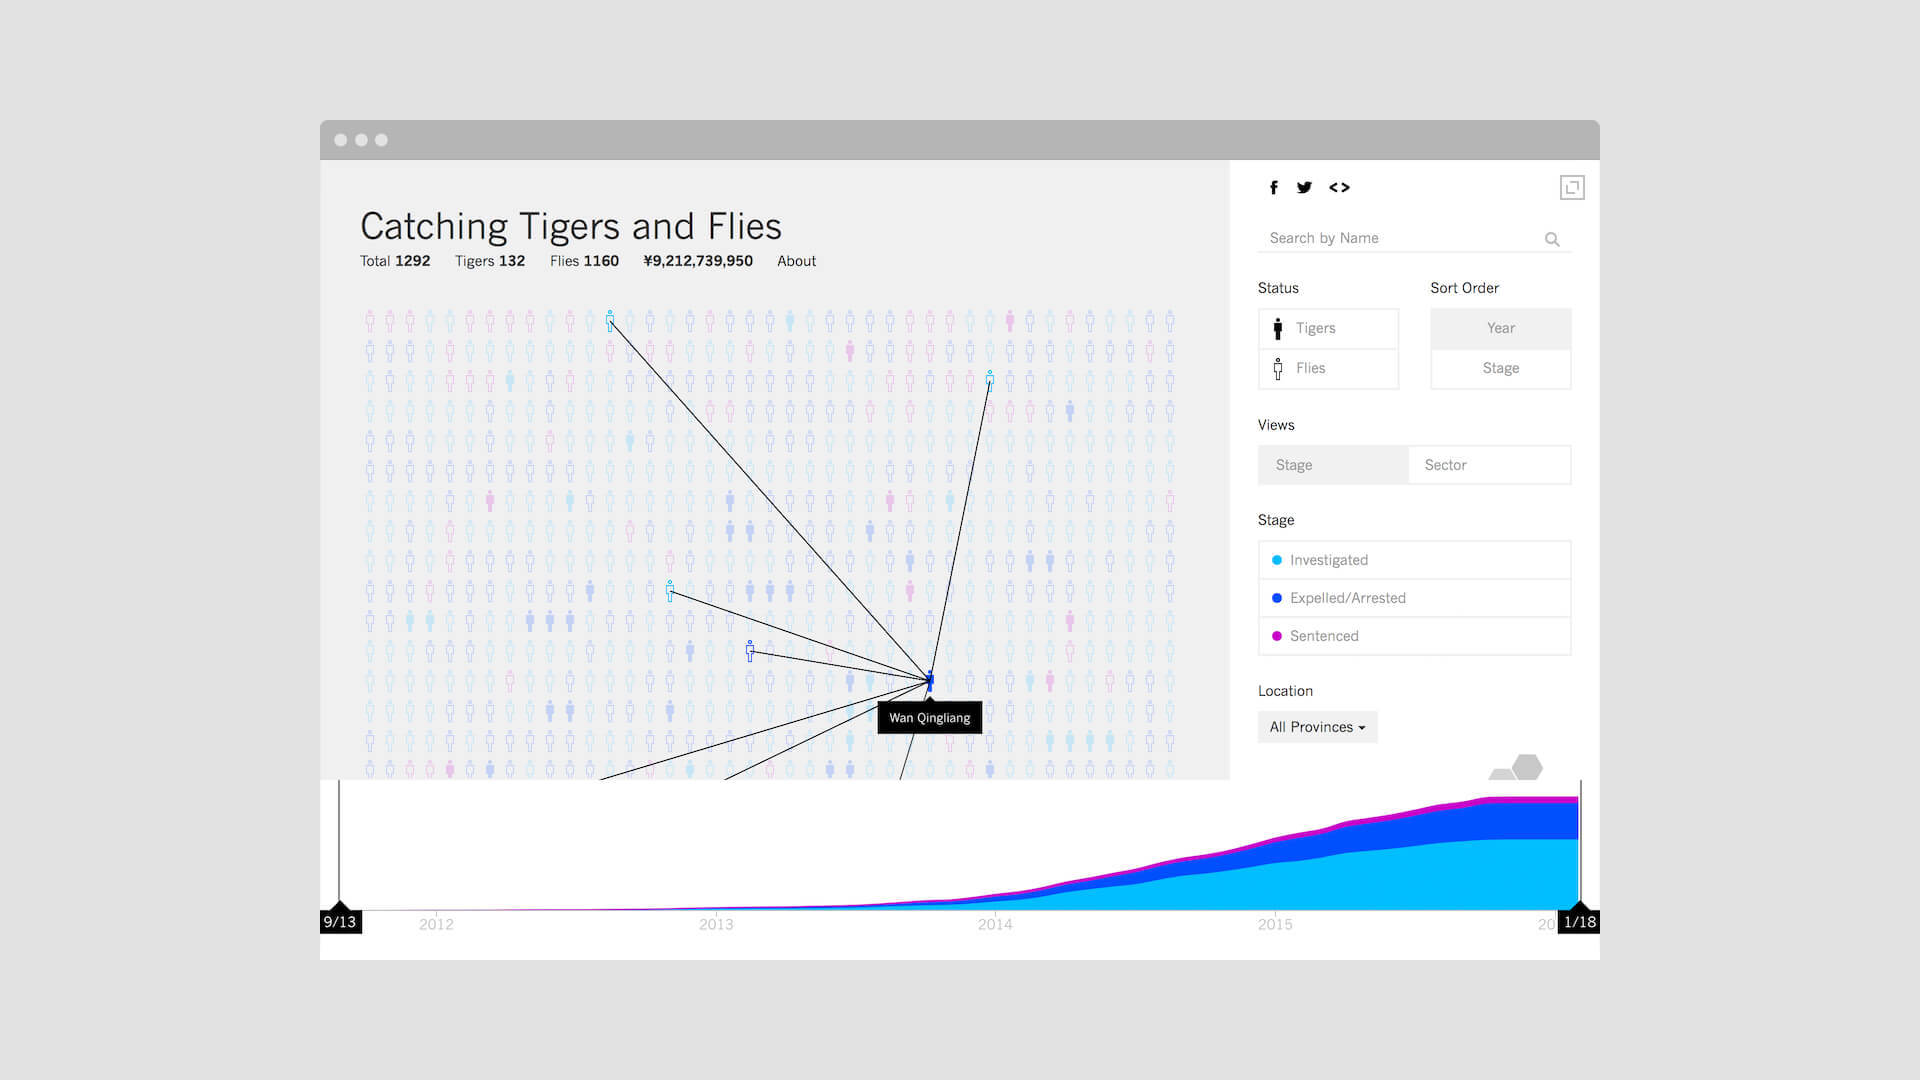Screen dimensions: 1920x1080
Task: Click the search magnifier icon
Action: (x=1552, y=239)
